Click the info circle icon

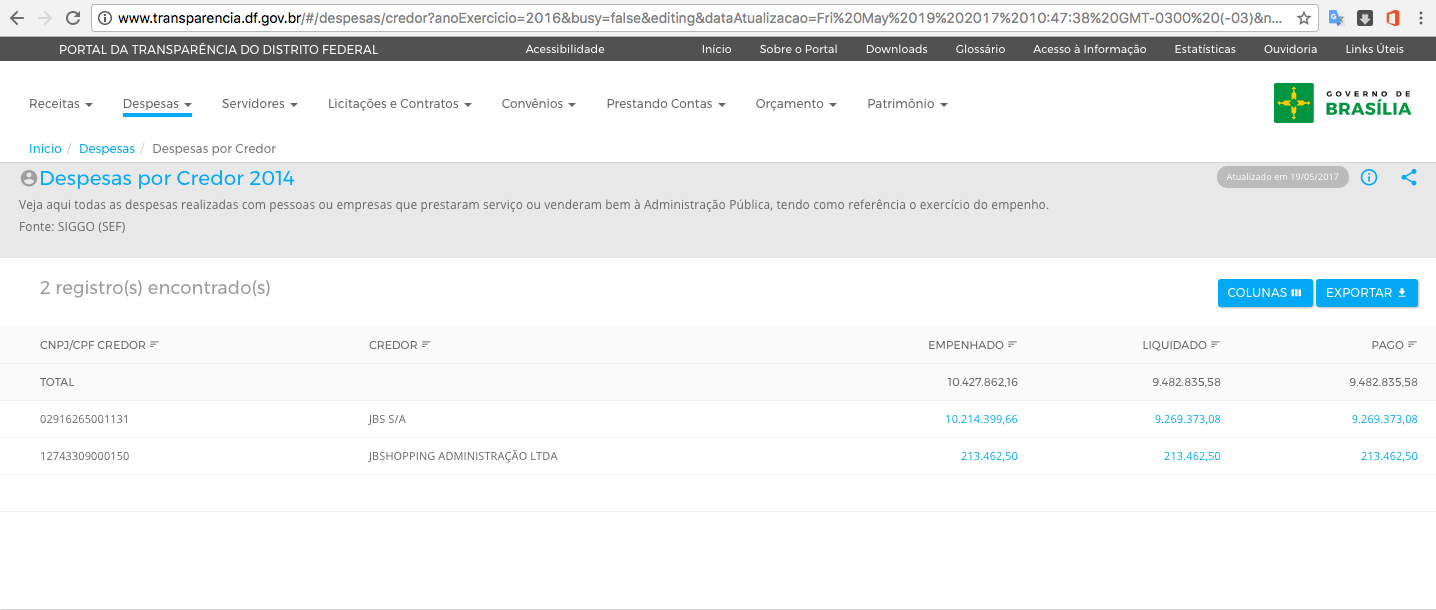1369,178
